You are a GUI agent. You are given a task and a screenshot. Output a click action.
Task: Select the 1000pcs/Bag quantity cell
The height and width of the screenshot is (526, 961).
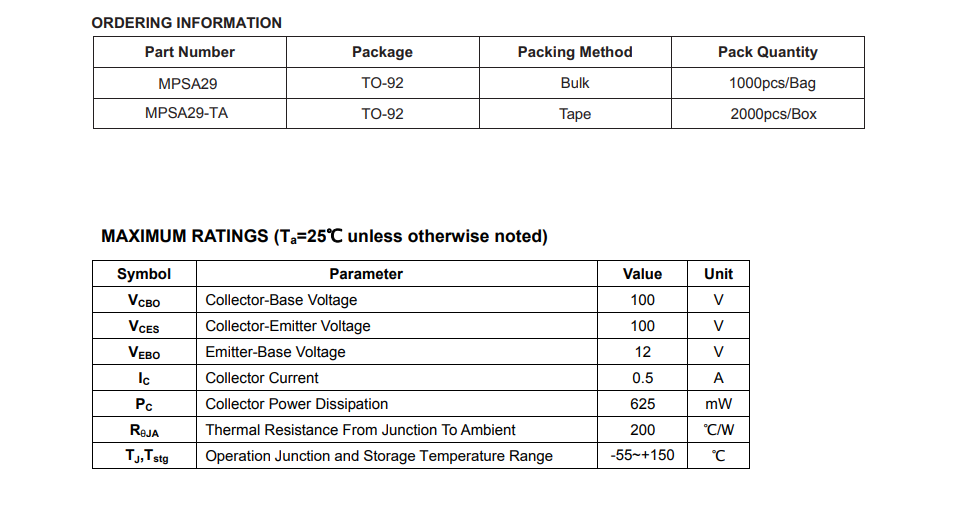768,83
